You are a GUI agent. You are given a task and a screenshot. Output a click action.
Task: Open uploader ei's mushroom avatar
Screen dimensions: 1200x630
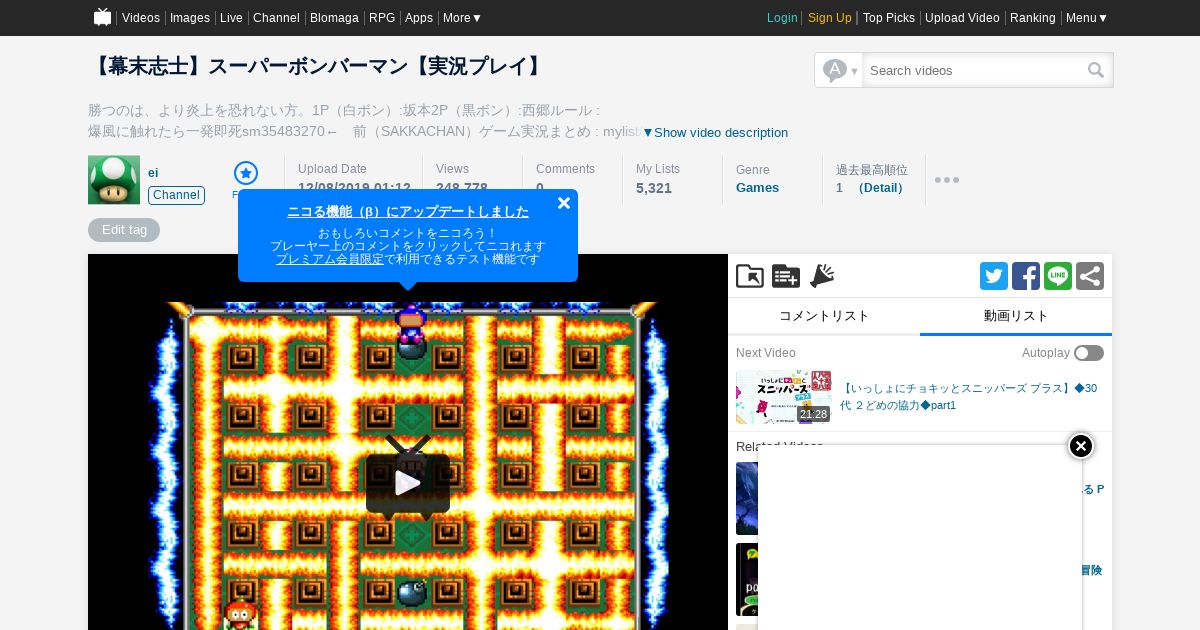(x=114, y=180)
